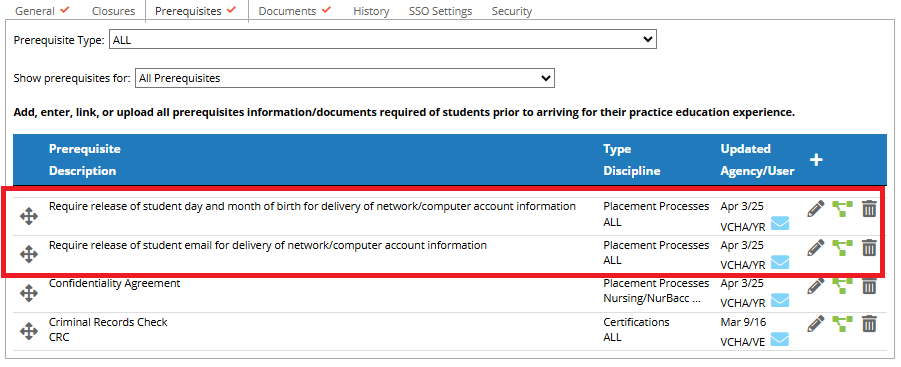Image resolution: width=901 pixels, height=367 pixels.
Task: Select birth date release prerequisite text
Action: (312, 206)
